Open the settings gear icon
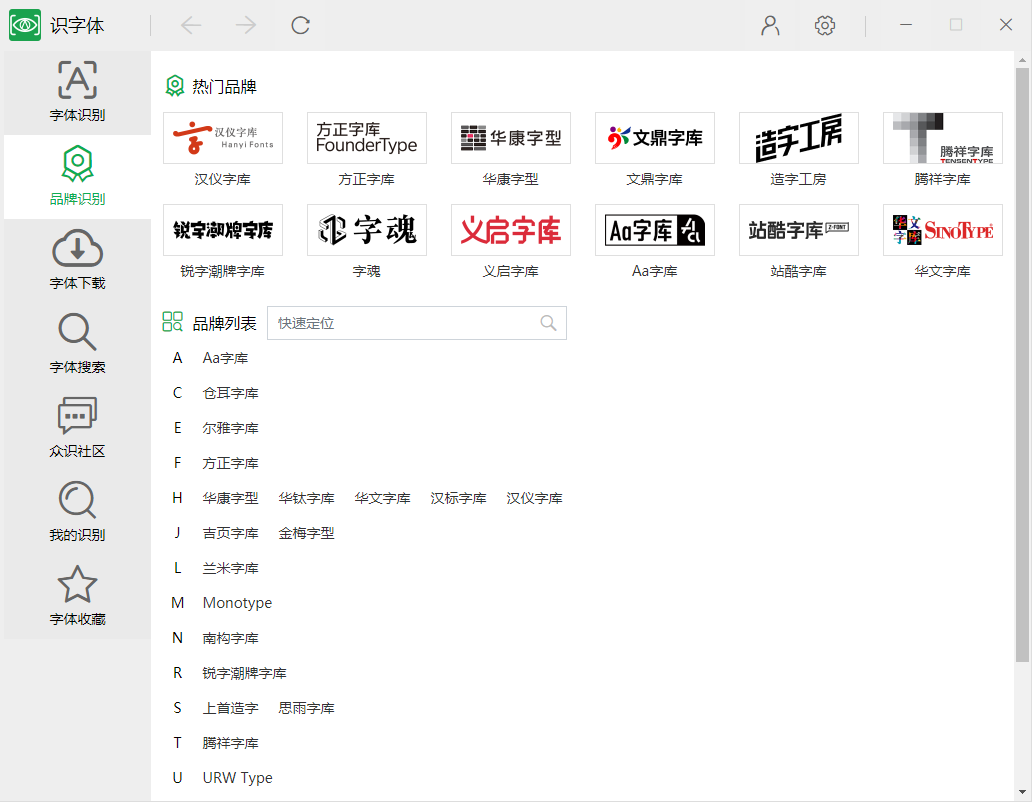1032x802 pixels. pos(825,25)
